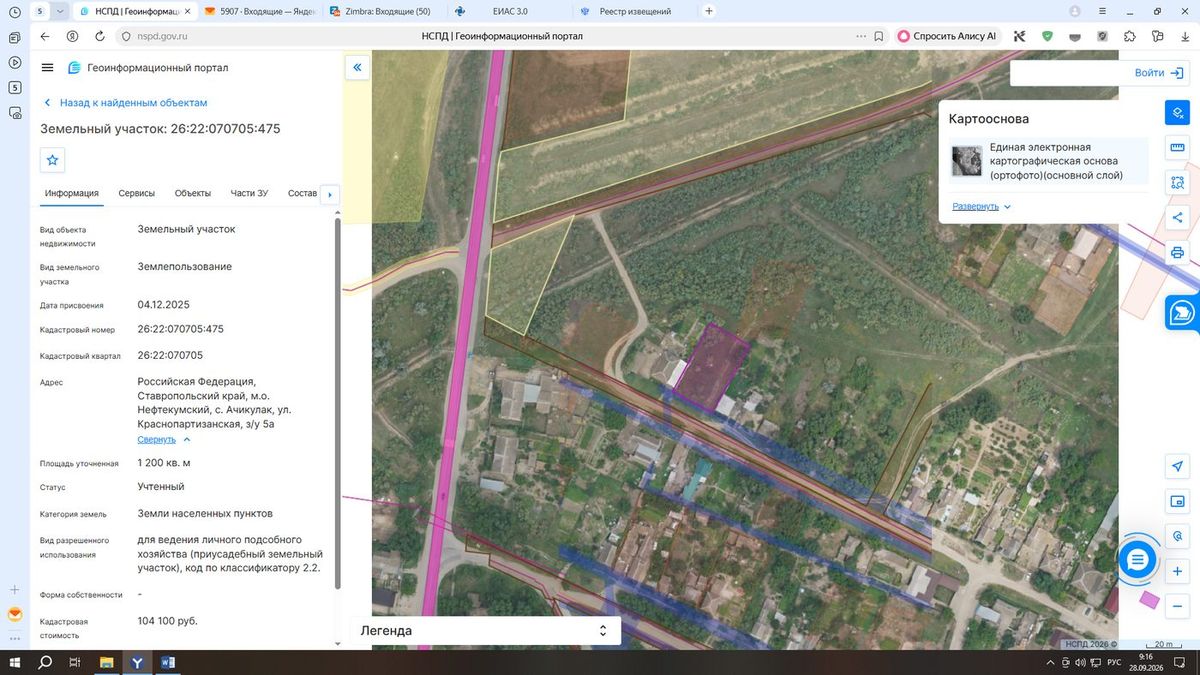
Task: Open the ЕИАС 3.0 browser tab
Action: (x=510, y=11)
